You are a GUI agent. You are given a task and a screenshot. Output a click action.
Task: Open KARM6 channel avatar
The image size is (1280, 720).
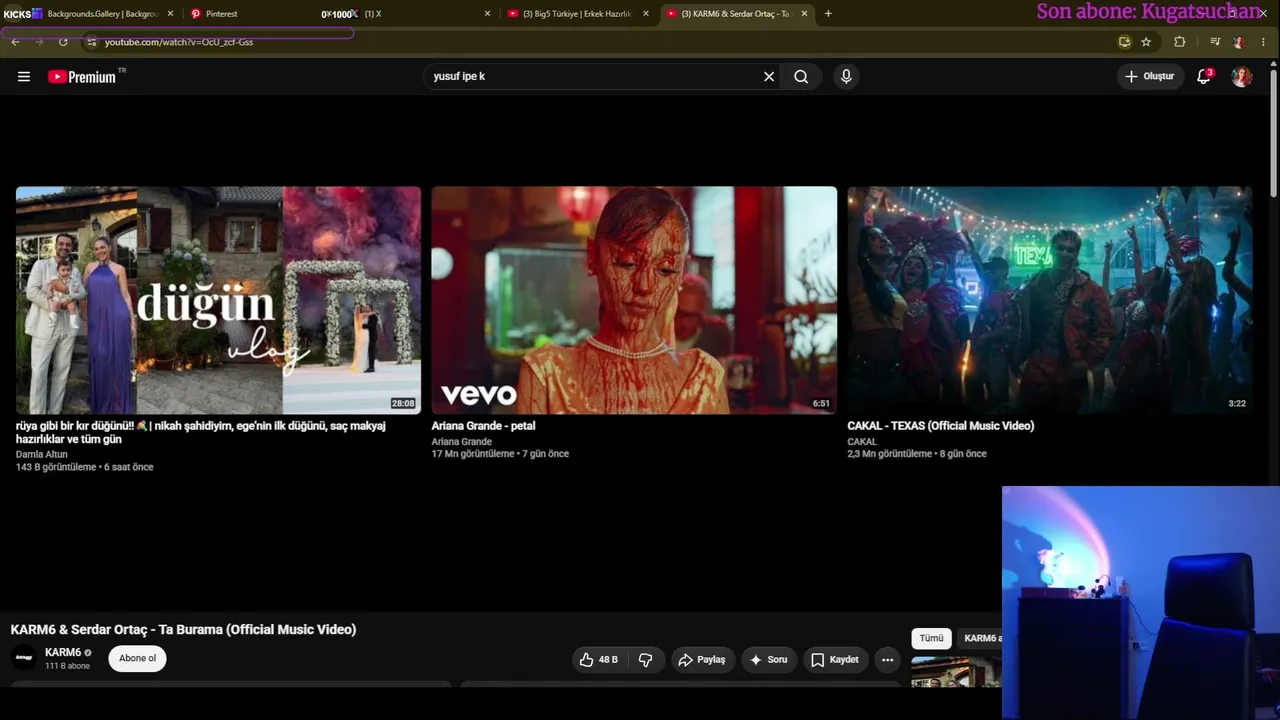pos(24,658)
